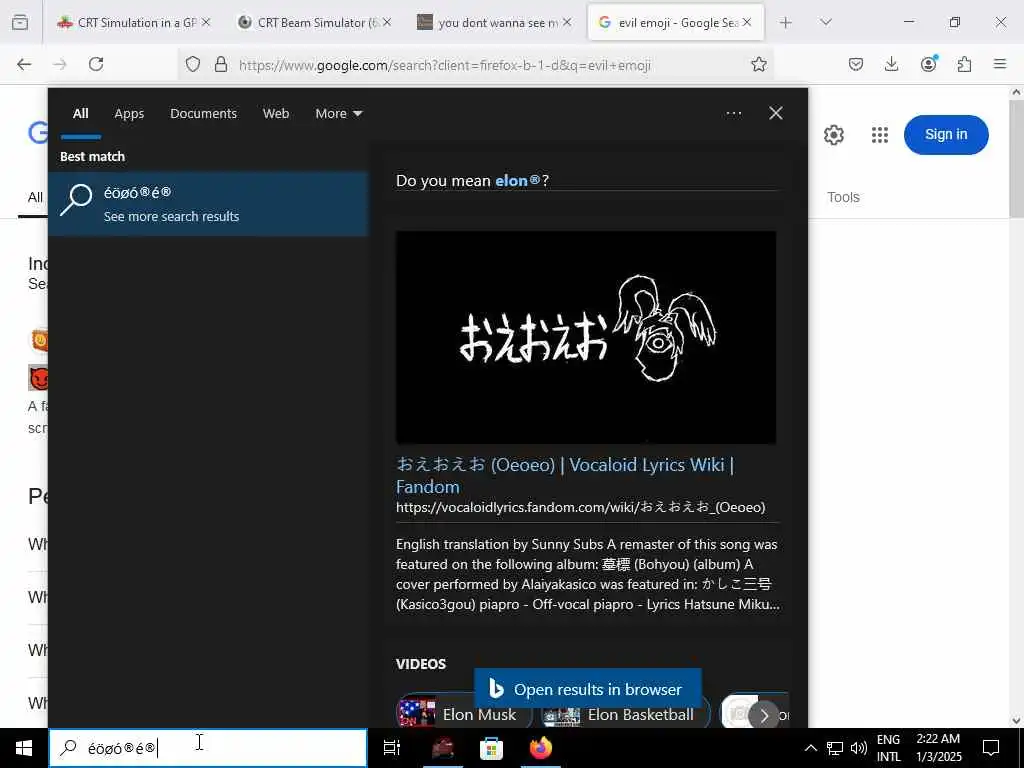The height and width of the screenshot is (768, 1024).
Task: Open the Pocket save icon
Action: [x=856, y=64]
